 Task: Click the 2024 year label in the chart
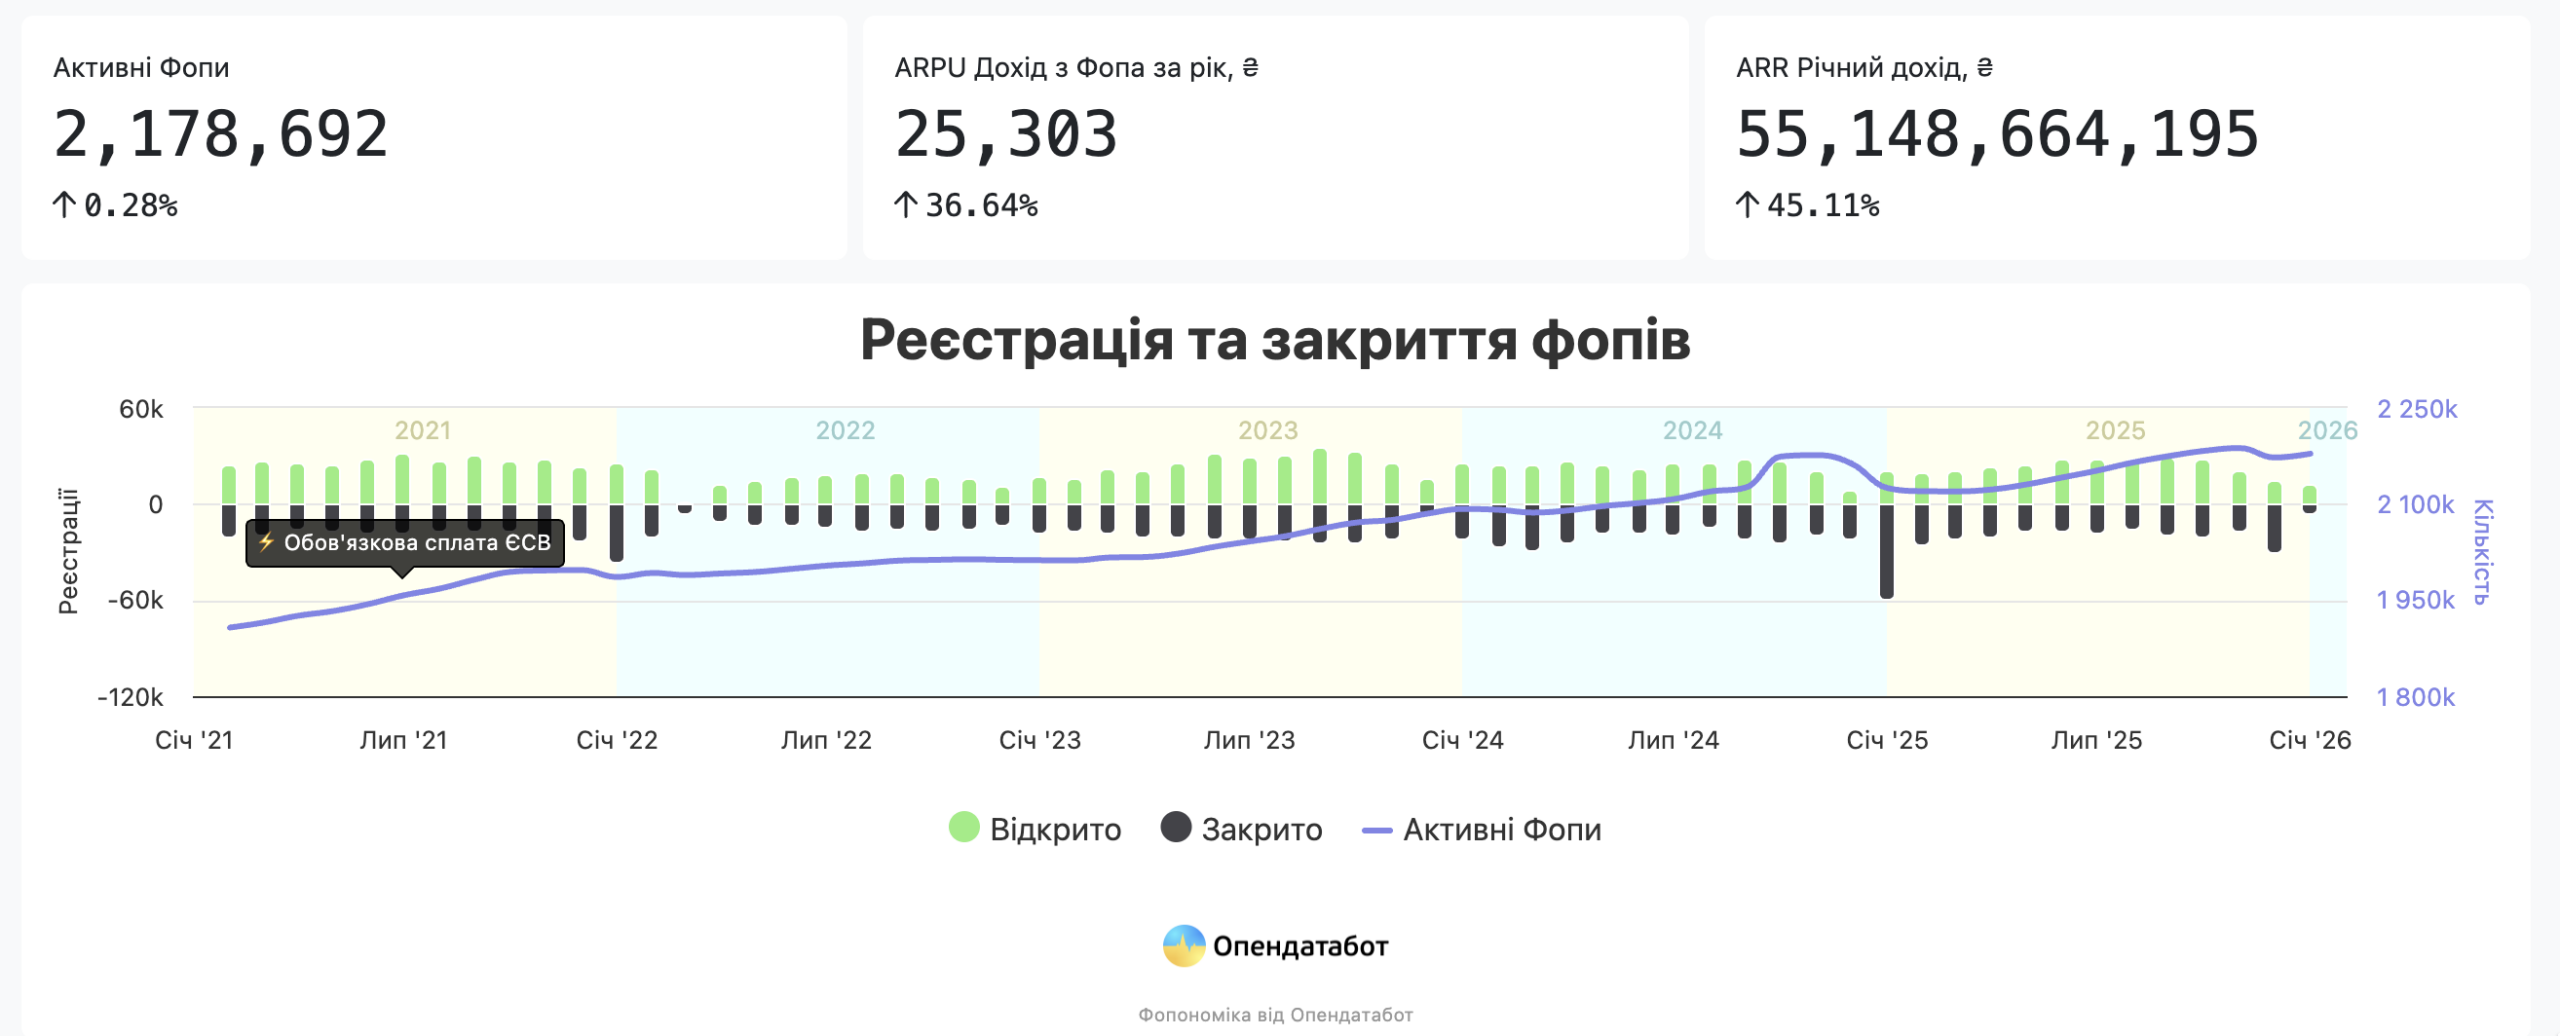[1692, 430]
